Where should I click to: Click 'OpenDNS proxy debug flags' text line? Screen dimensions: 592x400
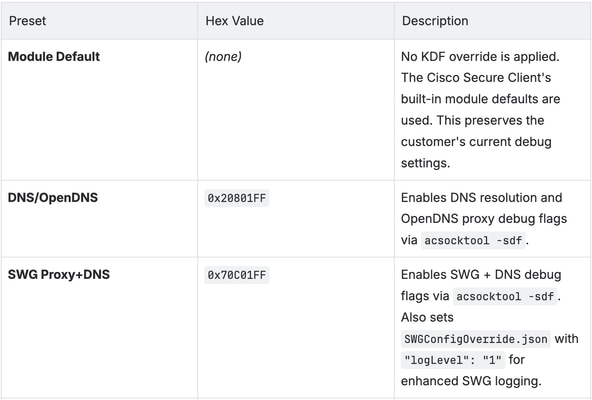tap(484, 219)
